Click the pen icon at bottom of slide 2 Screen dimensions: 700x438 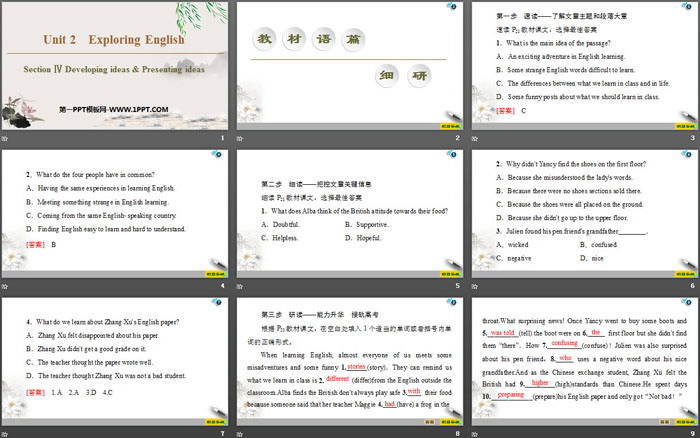click(453, 116)
